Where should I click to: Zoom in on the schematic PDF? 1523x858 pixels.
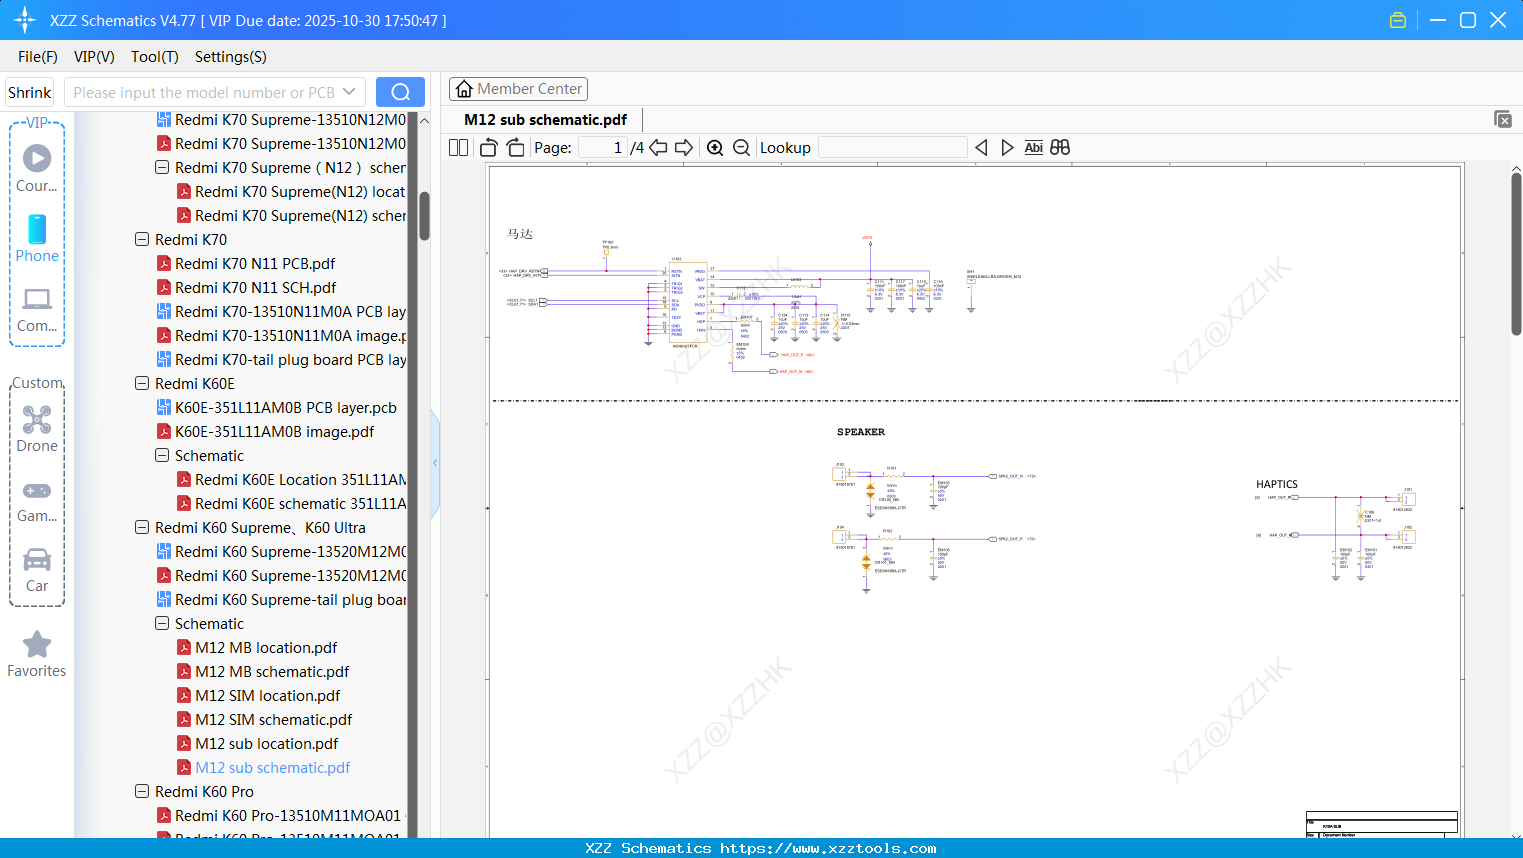(x=715, y=147)
